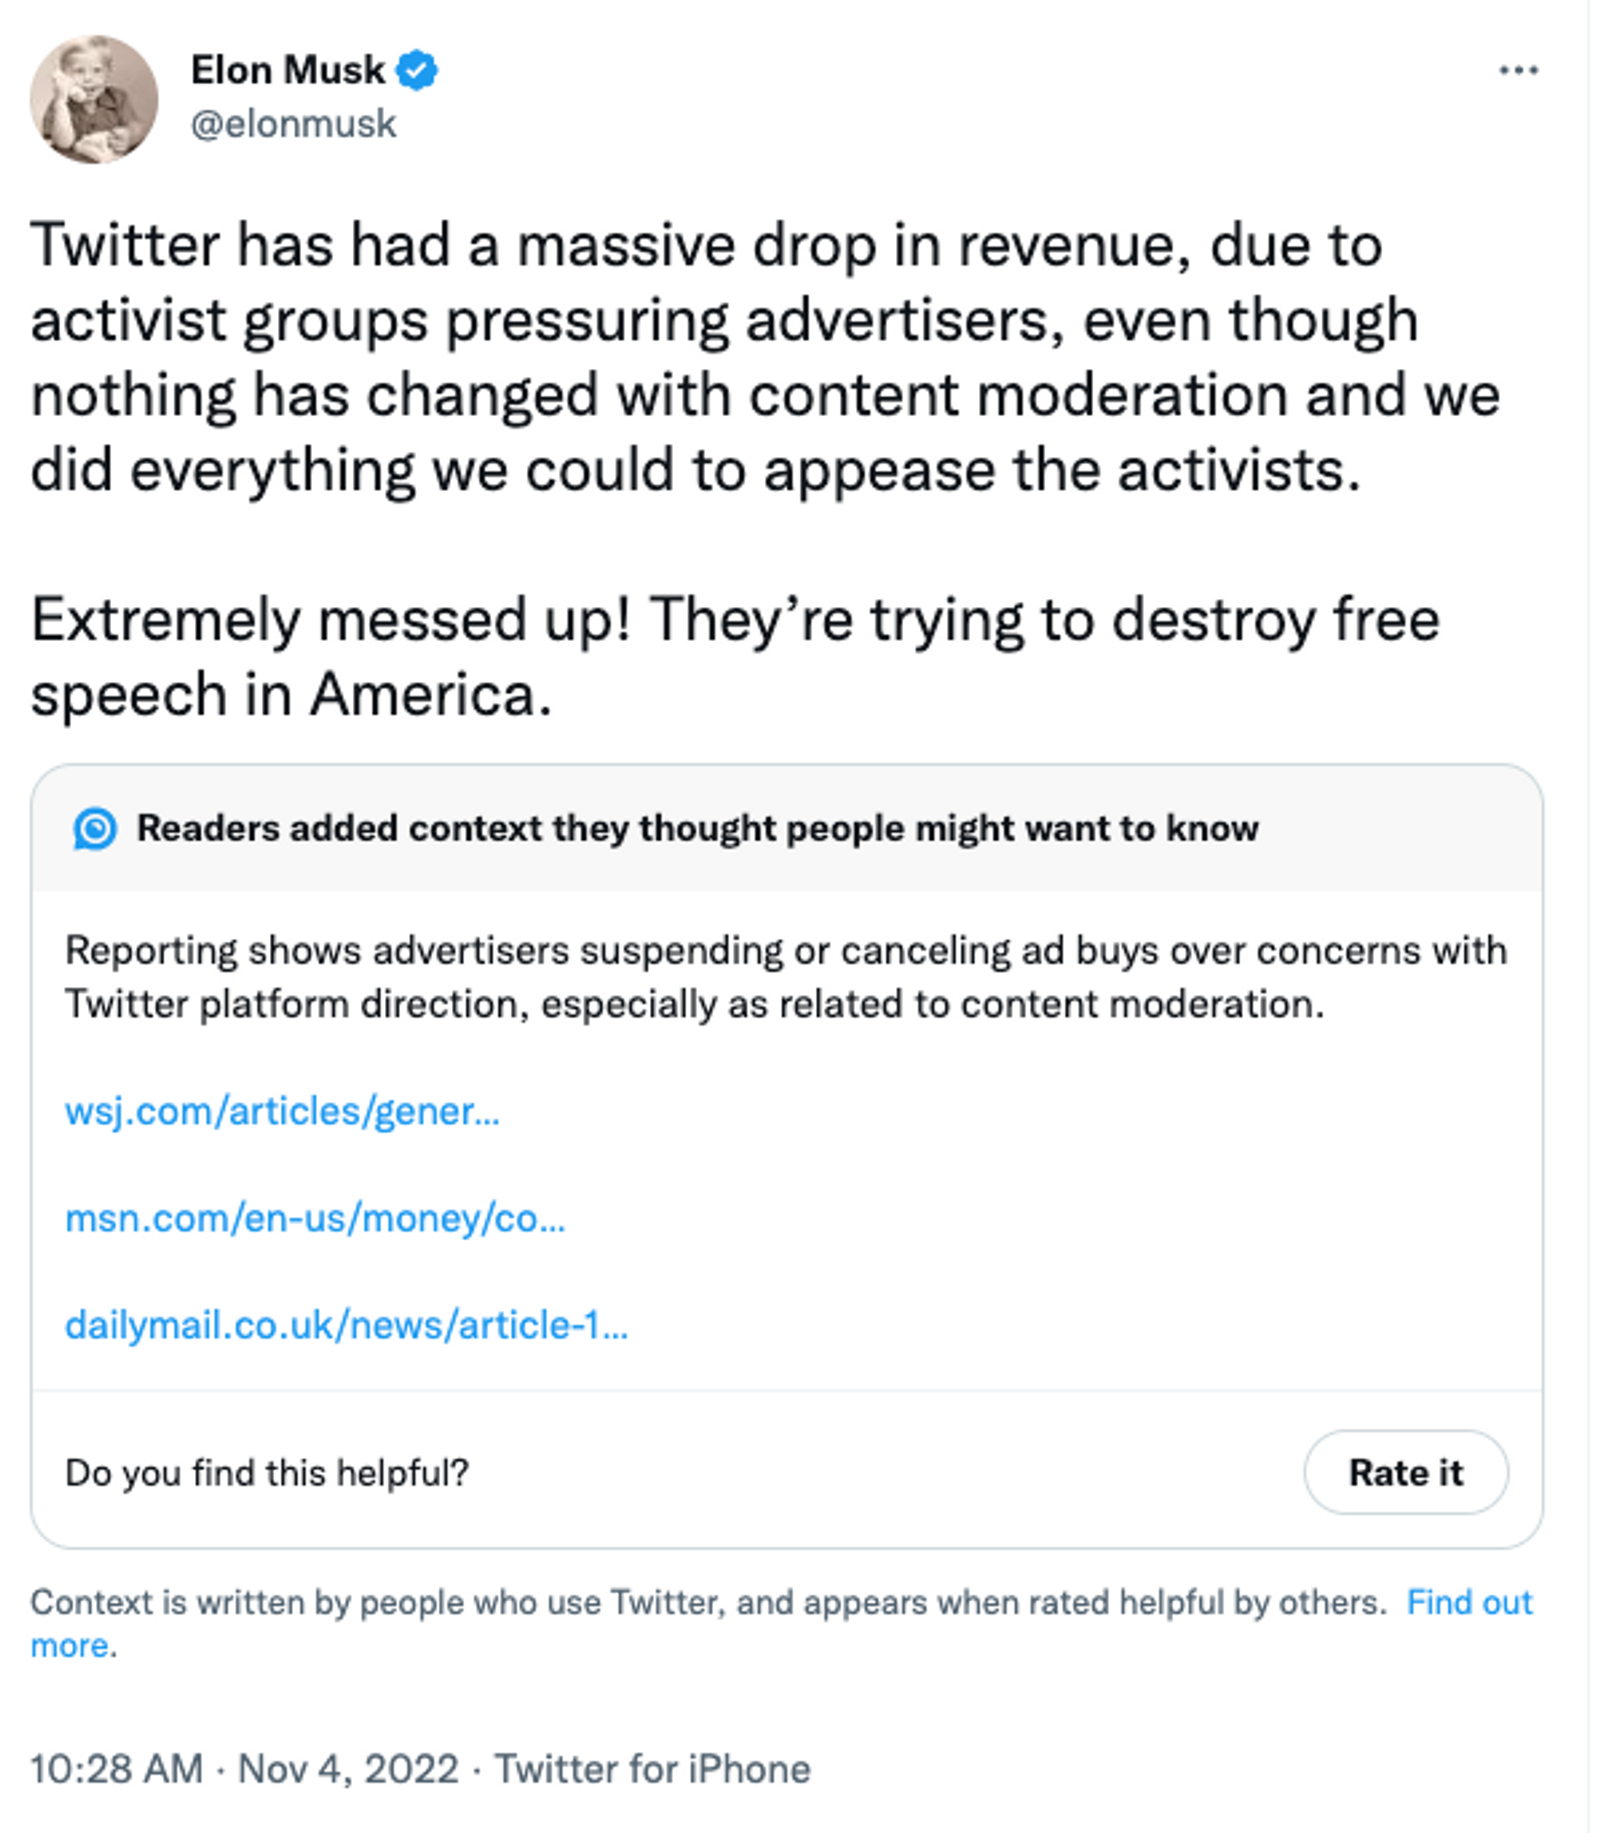Click the blue verified badge icon
The width and height of the screenshot is (1600, 1833).
click(416, 71)
